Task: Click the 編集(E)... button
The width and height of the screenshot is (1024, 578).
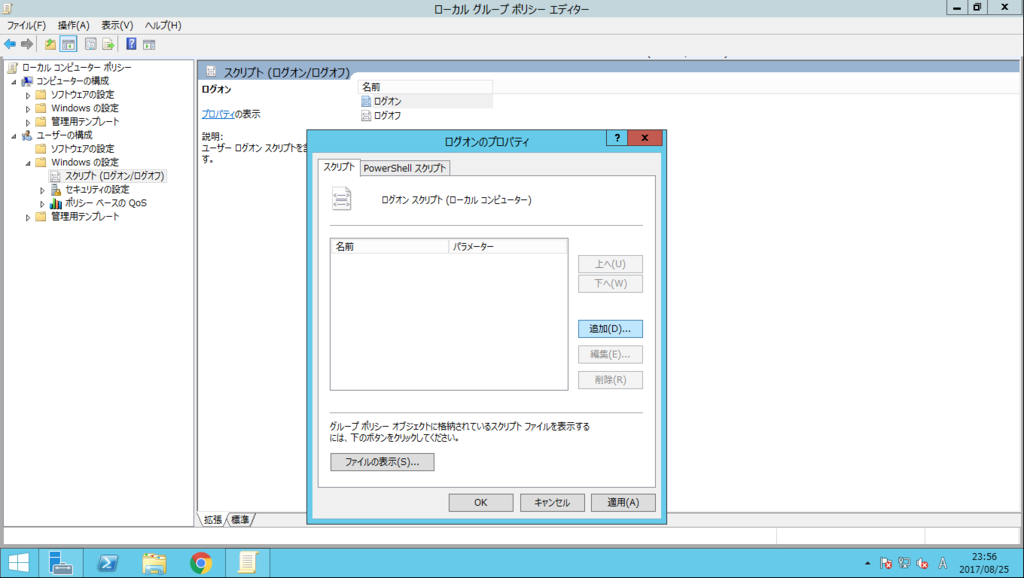Action: pos(610,354)
